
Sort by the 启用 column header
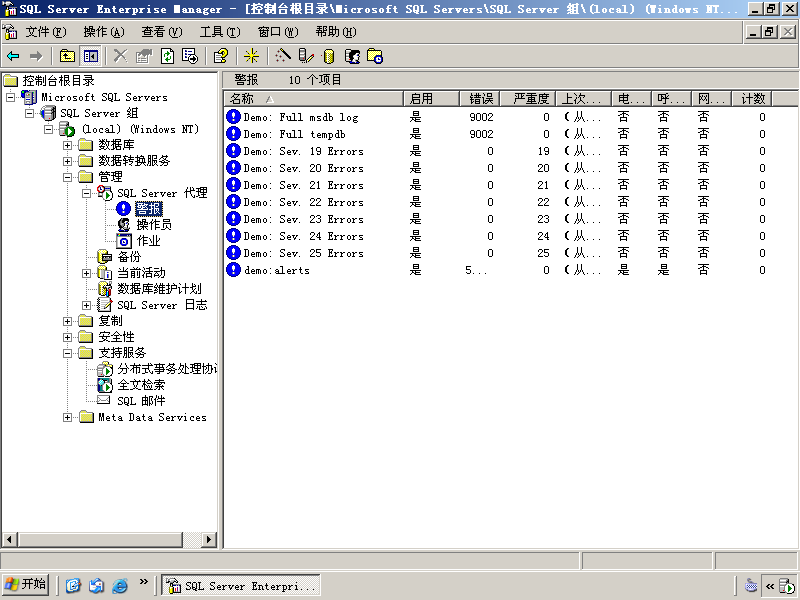coord(431,98)
